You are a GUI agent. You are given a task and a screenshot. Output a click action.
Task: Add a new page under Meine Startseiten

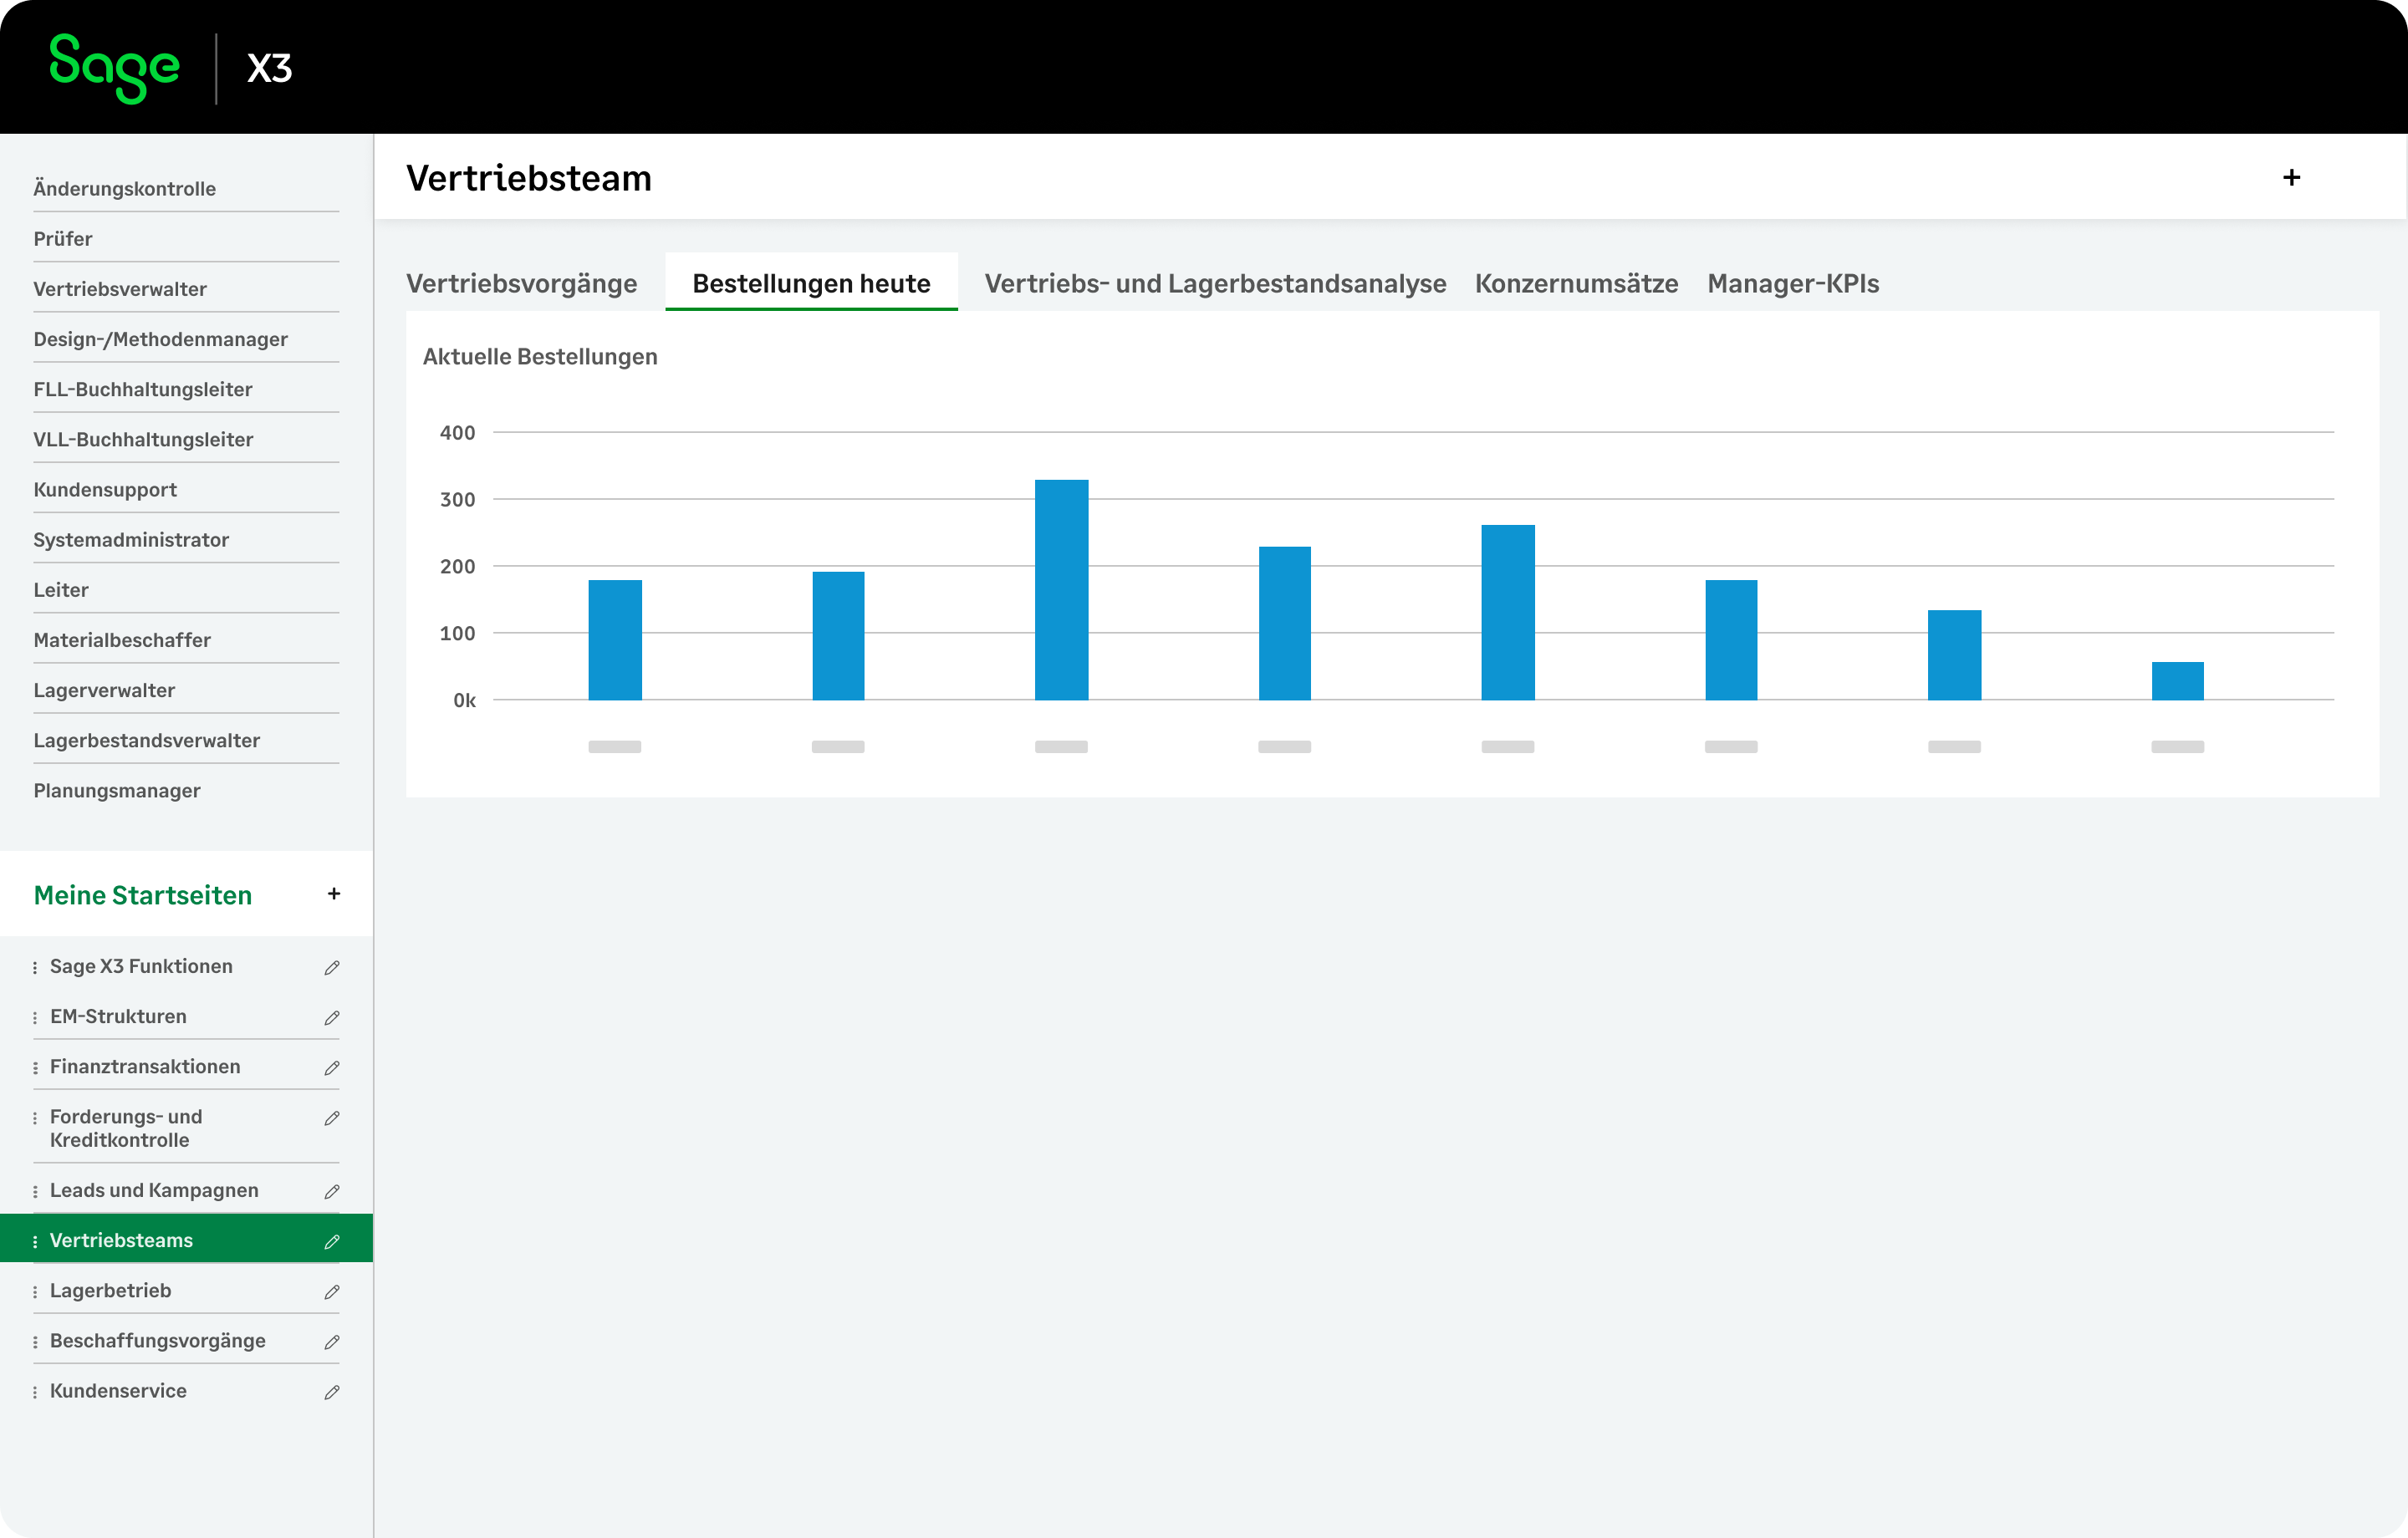point(334,894)
